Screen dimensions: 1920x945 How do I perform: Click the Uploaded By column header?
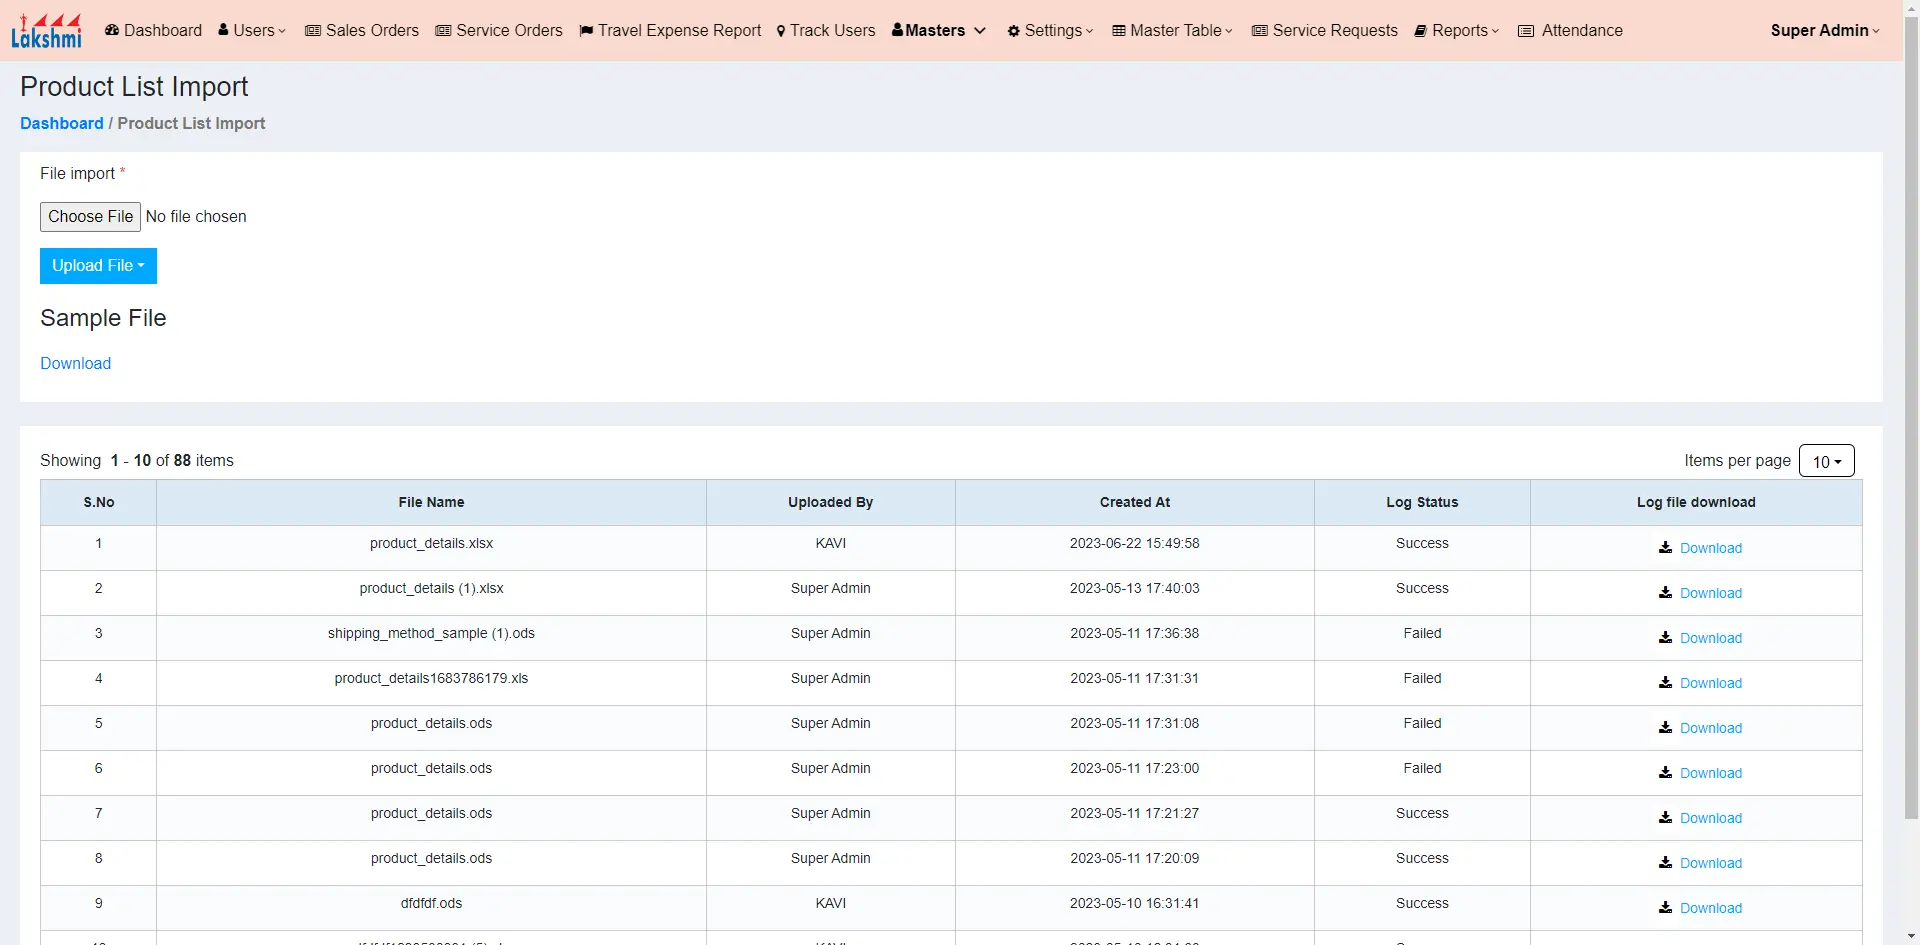(x=831, y=503)
